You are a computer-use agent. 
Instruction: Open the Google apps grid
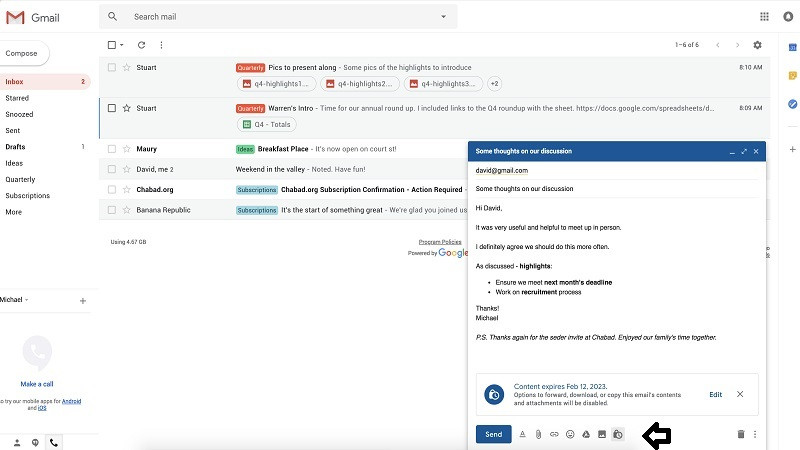[764, 17]
